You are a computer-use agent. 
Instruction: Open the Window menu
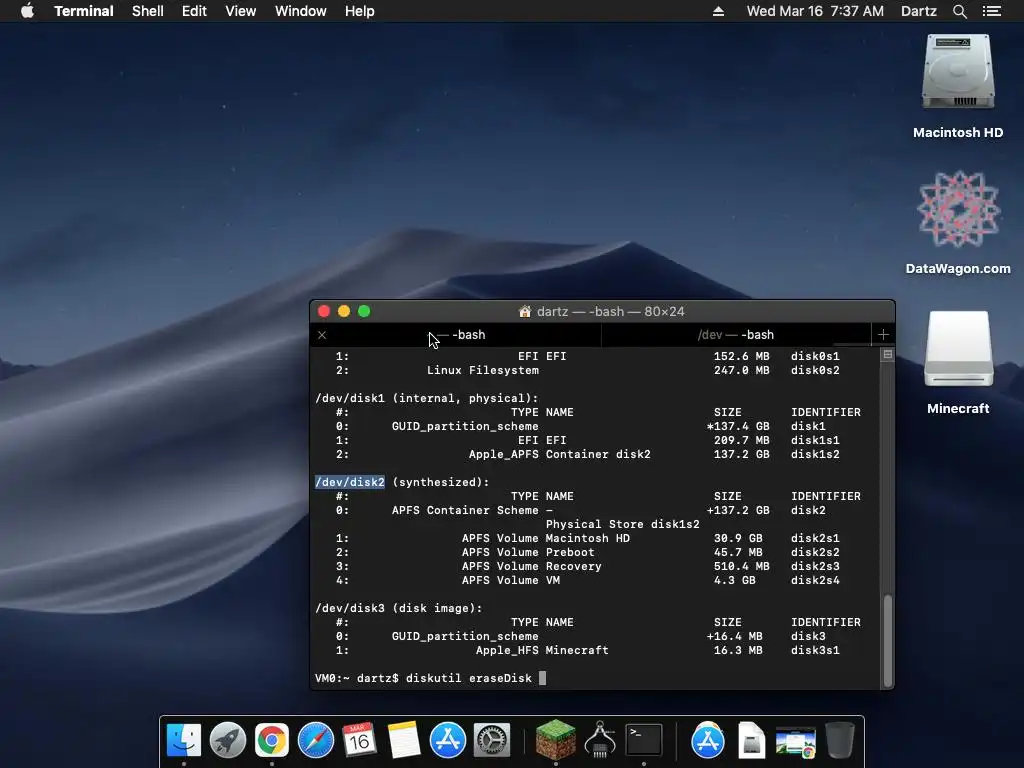(x=300, y=11)
